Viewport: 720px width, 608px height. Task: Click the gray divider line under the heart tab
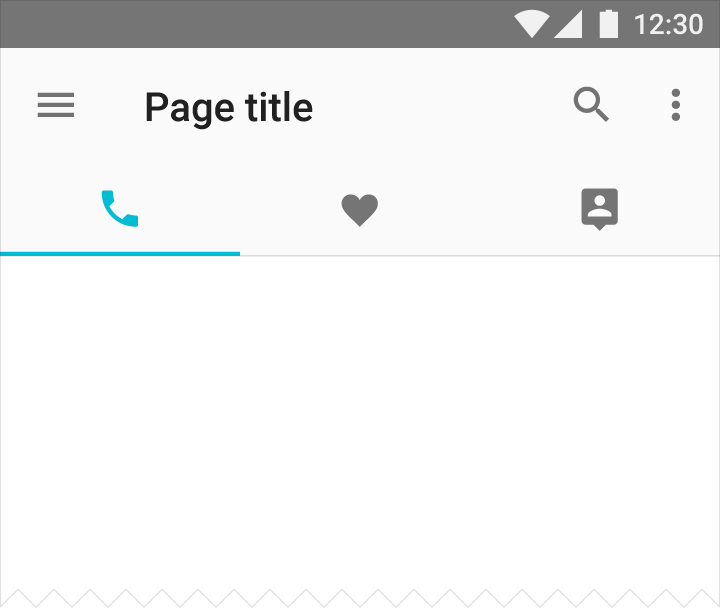coord(360,255)
